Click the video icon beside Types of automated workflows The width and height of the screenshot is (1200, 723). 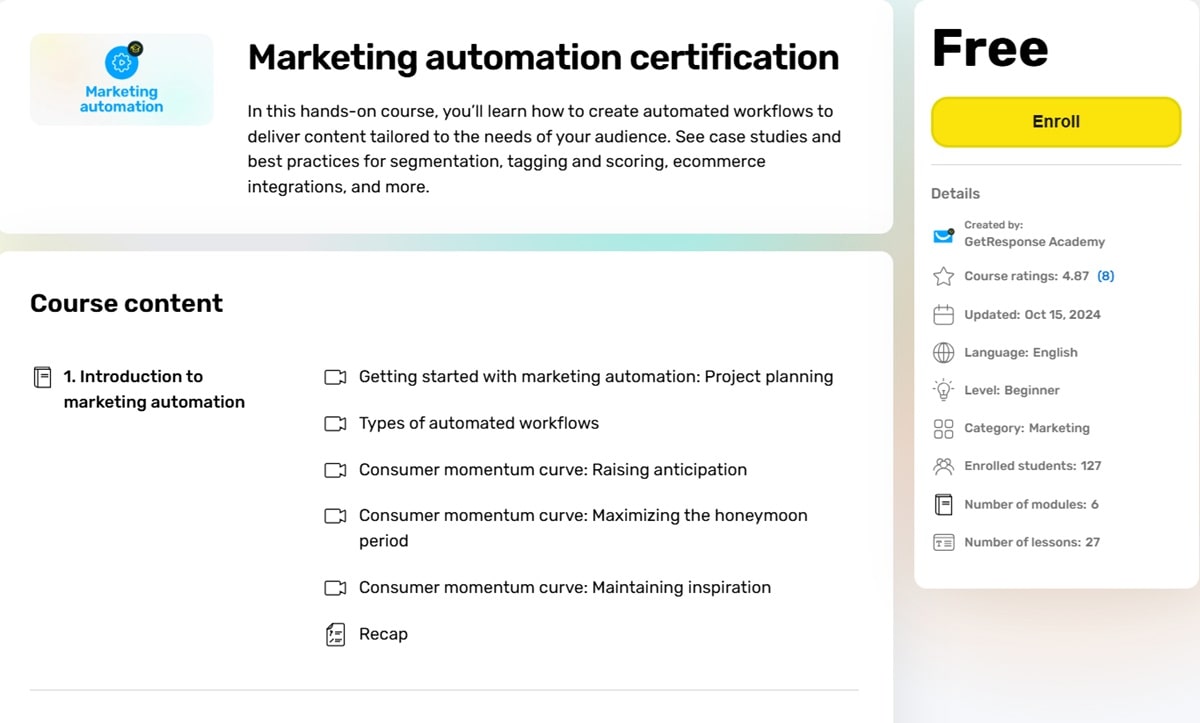335,423
